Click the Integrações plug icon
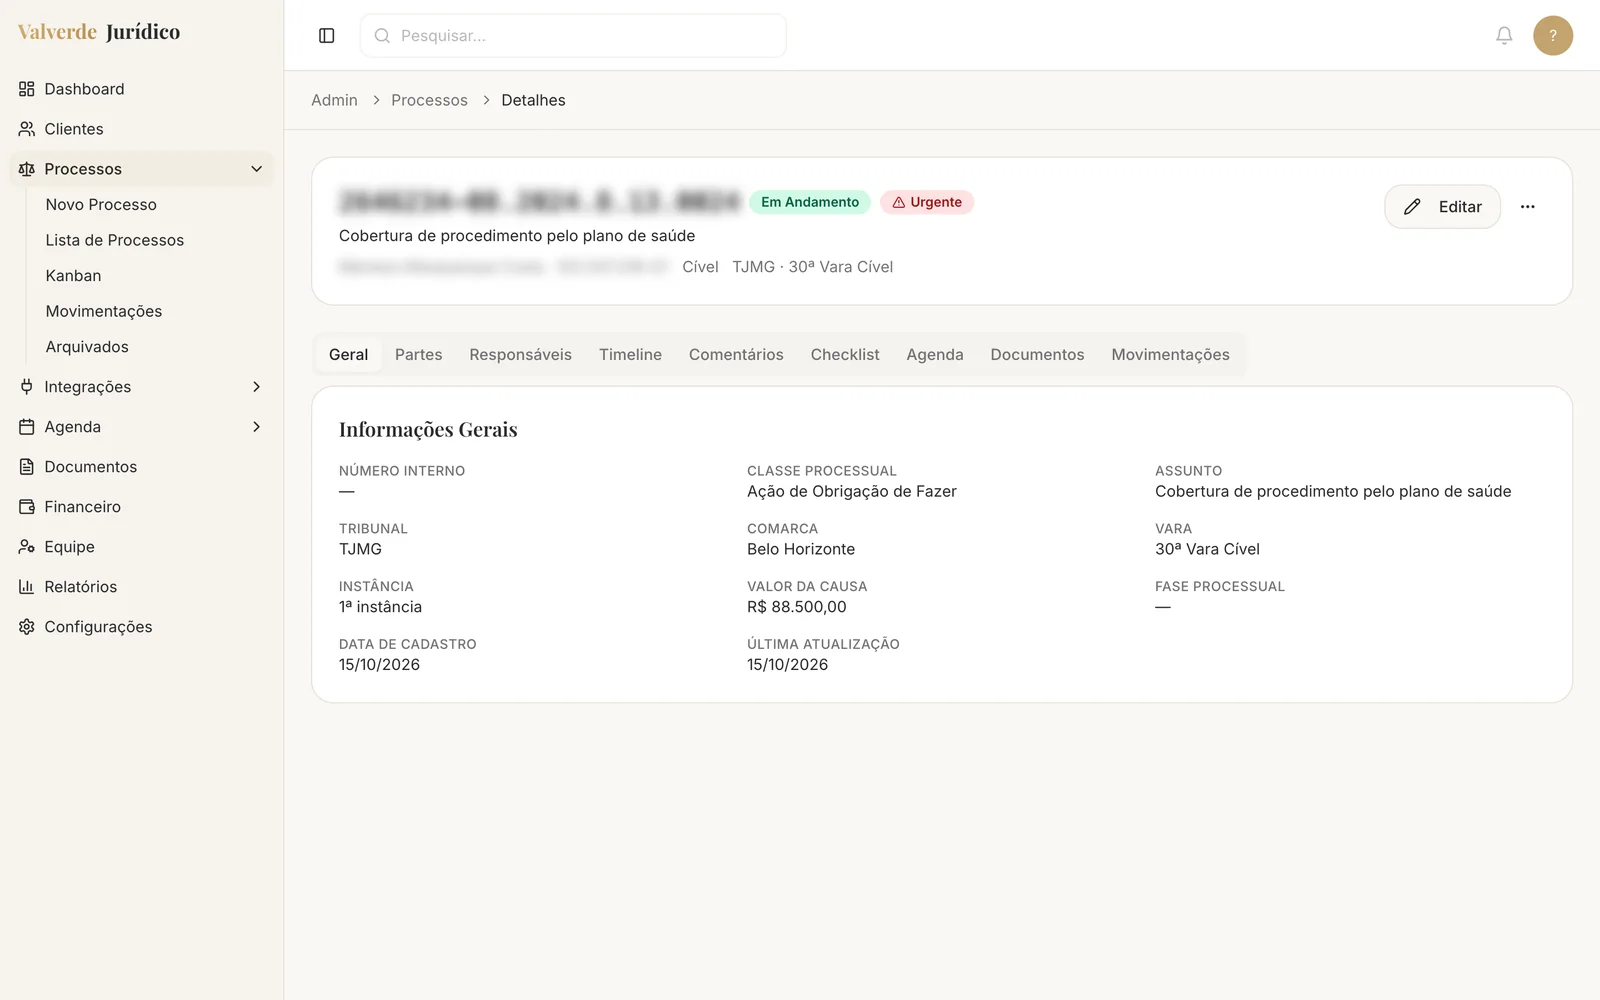Viewport: 1600px width, 1000px height. (27, 387)
